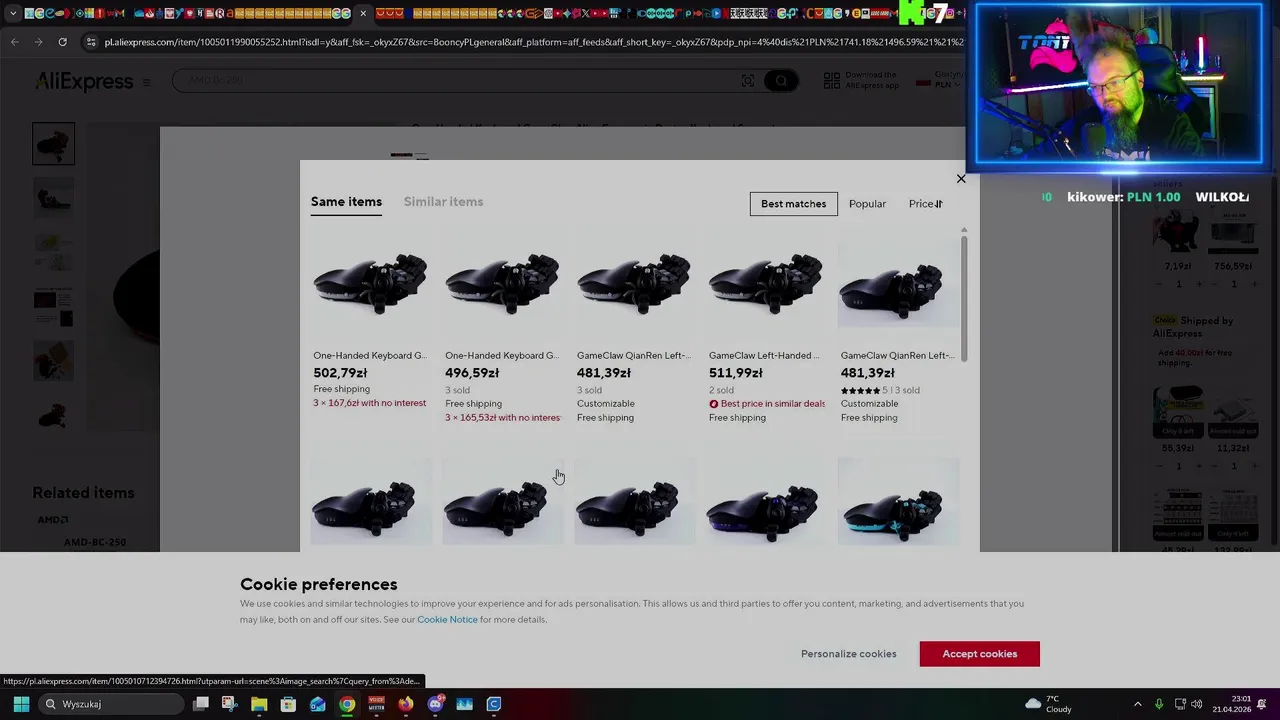The image size is (1280, 720).
Task: Click the green microphone tray icon
Action: (x=1159, y=704)
